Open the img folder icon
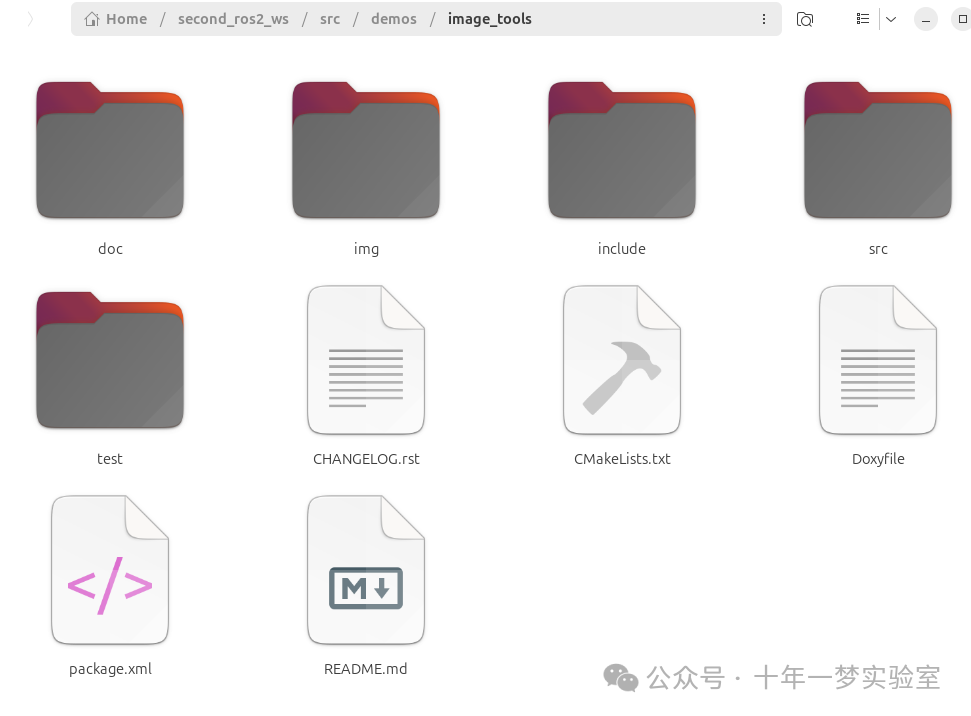 (x=366, y=150)
